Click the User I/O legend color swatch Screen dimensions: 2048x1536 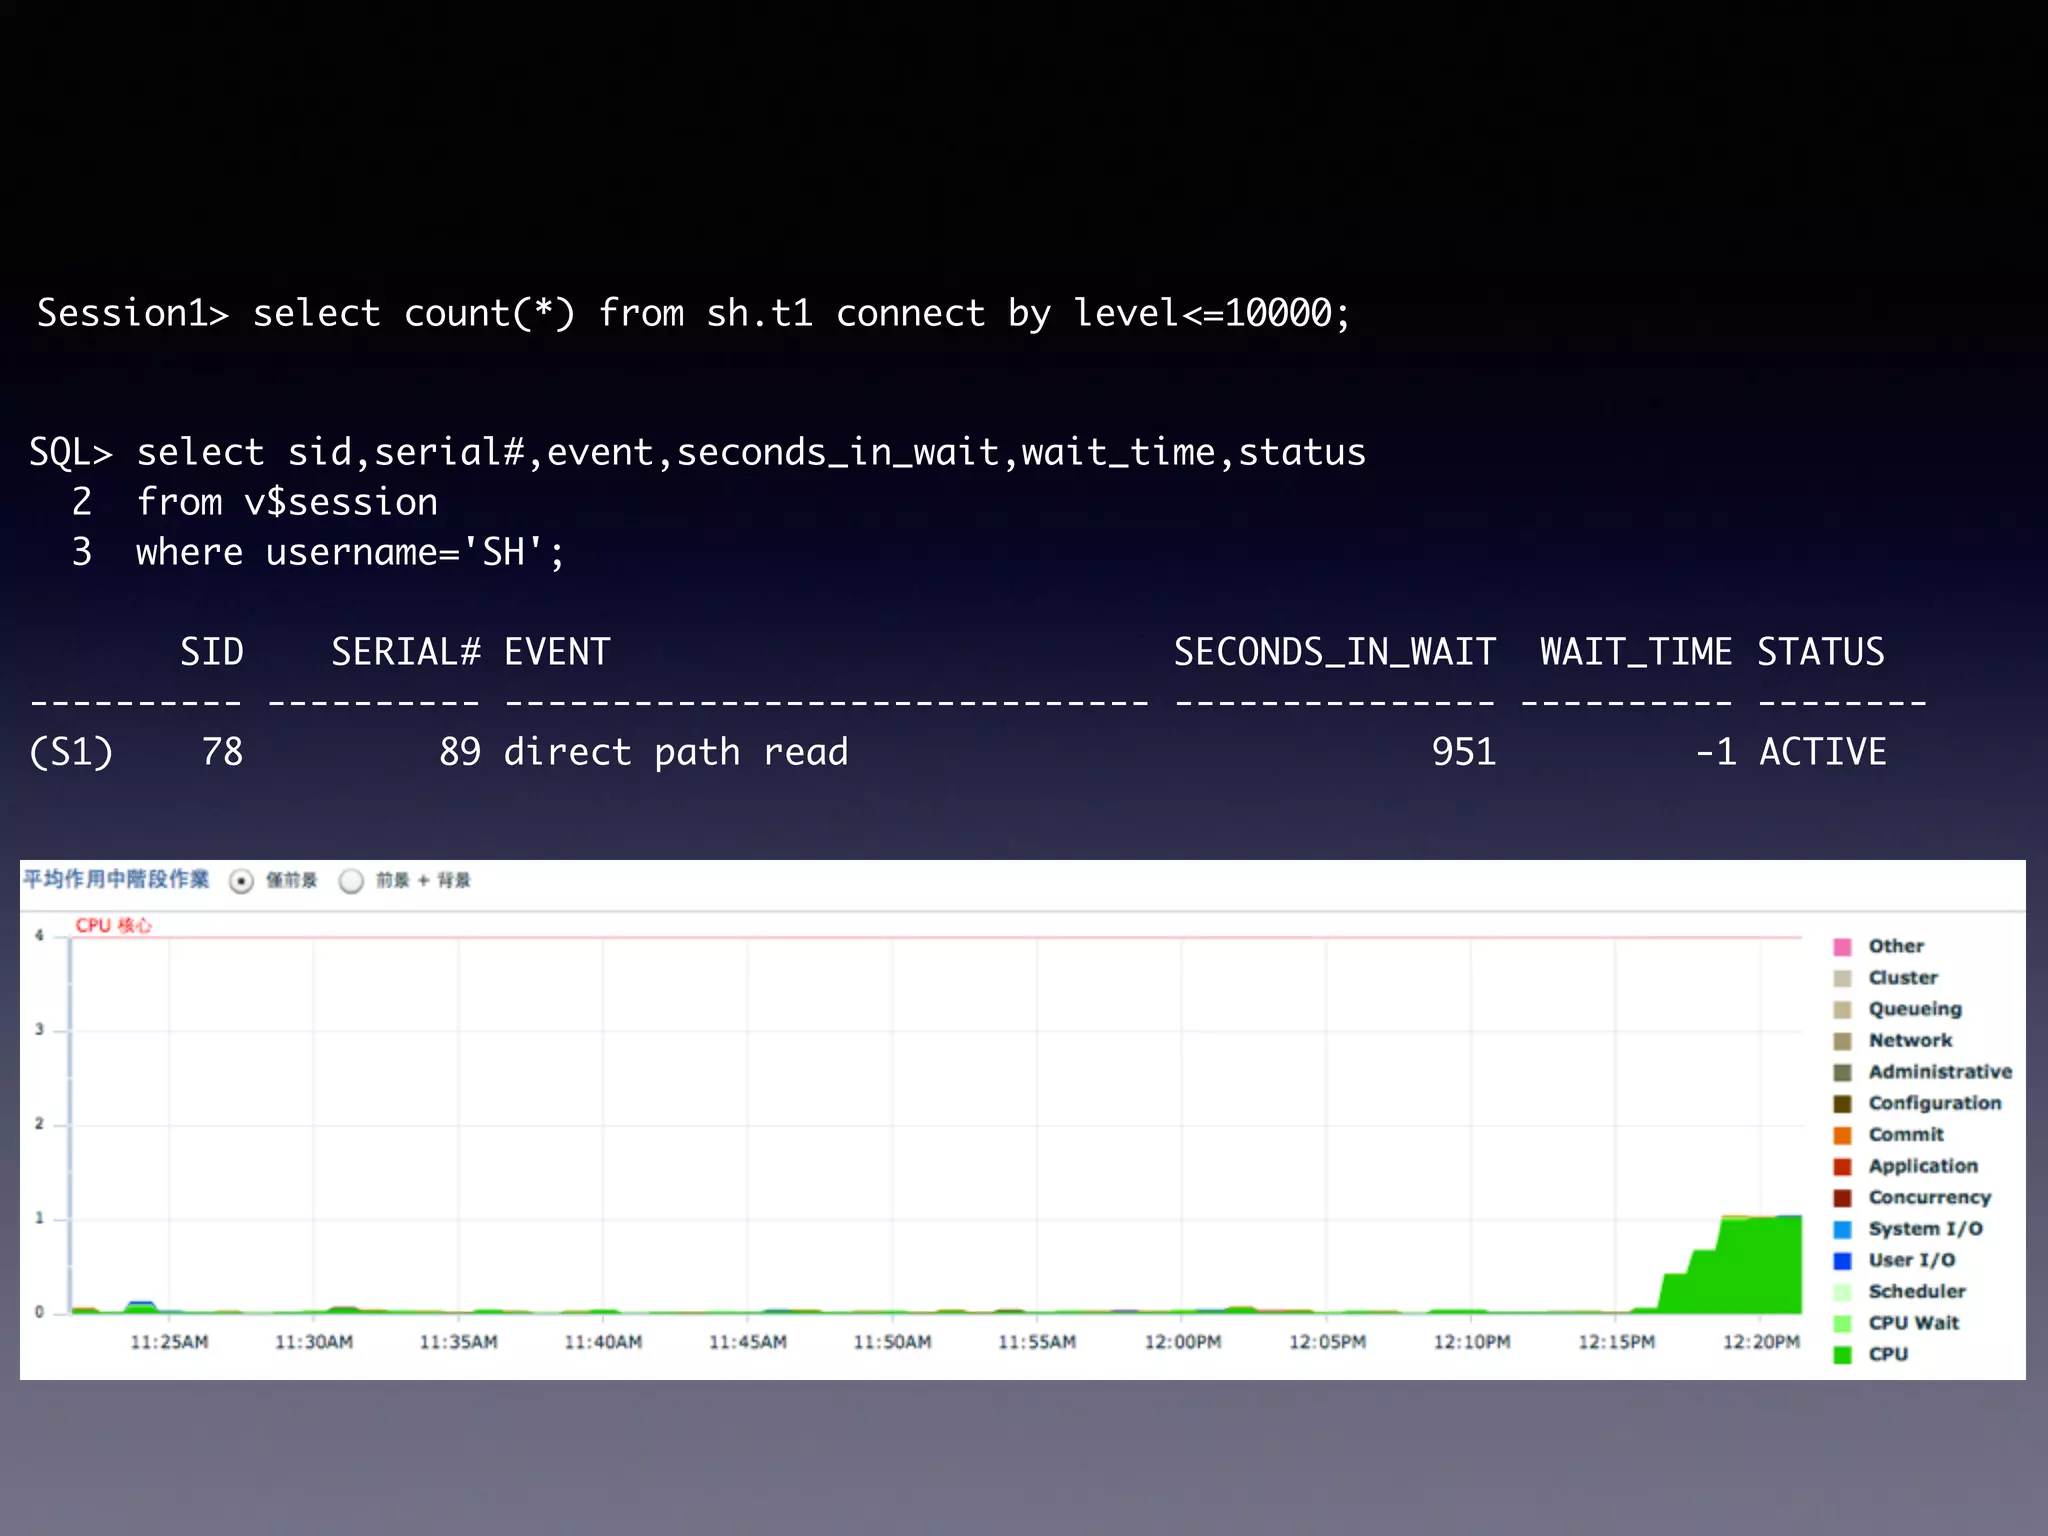pyautogui.click(x=1843, y=1261)
